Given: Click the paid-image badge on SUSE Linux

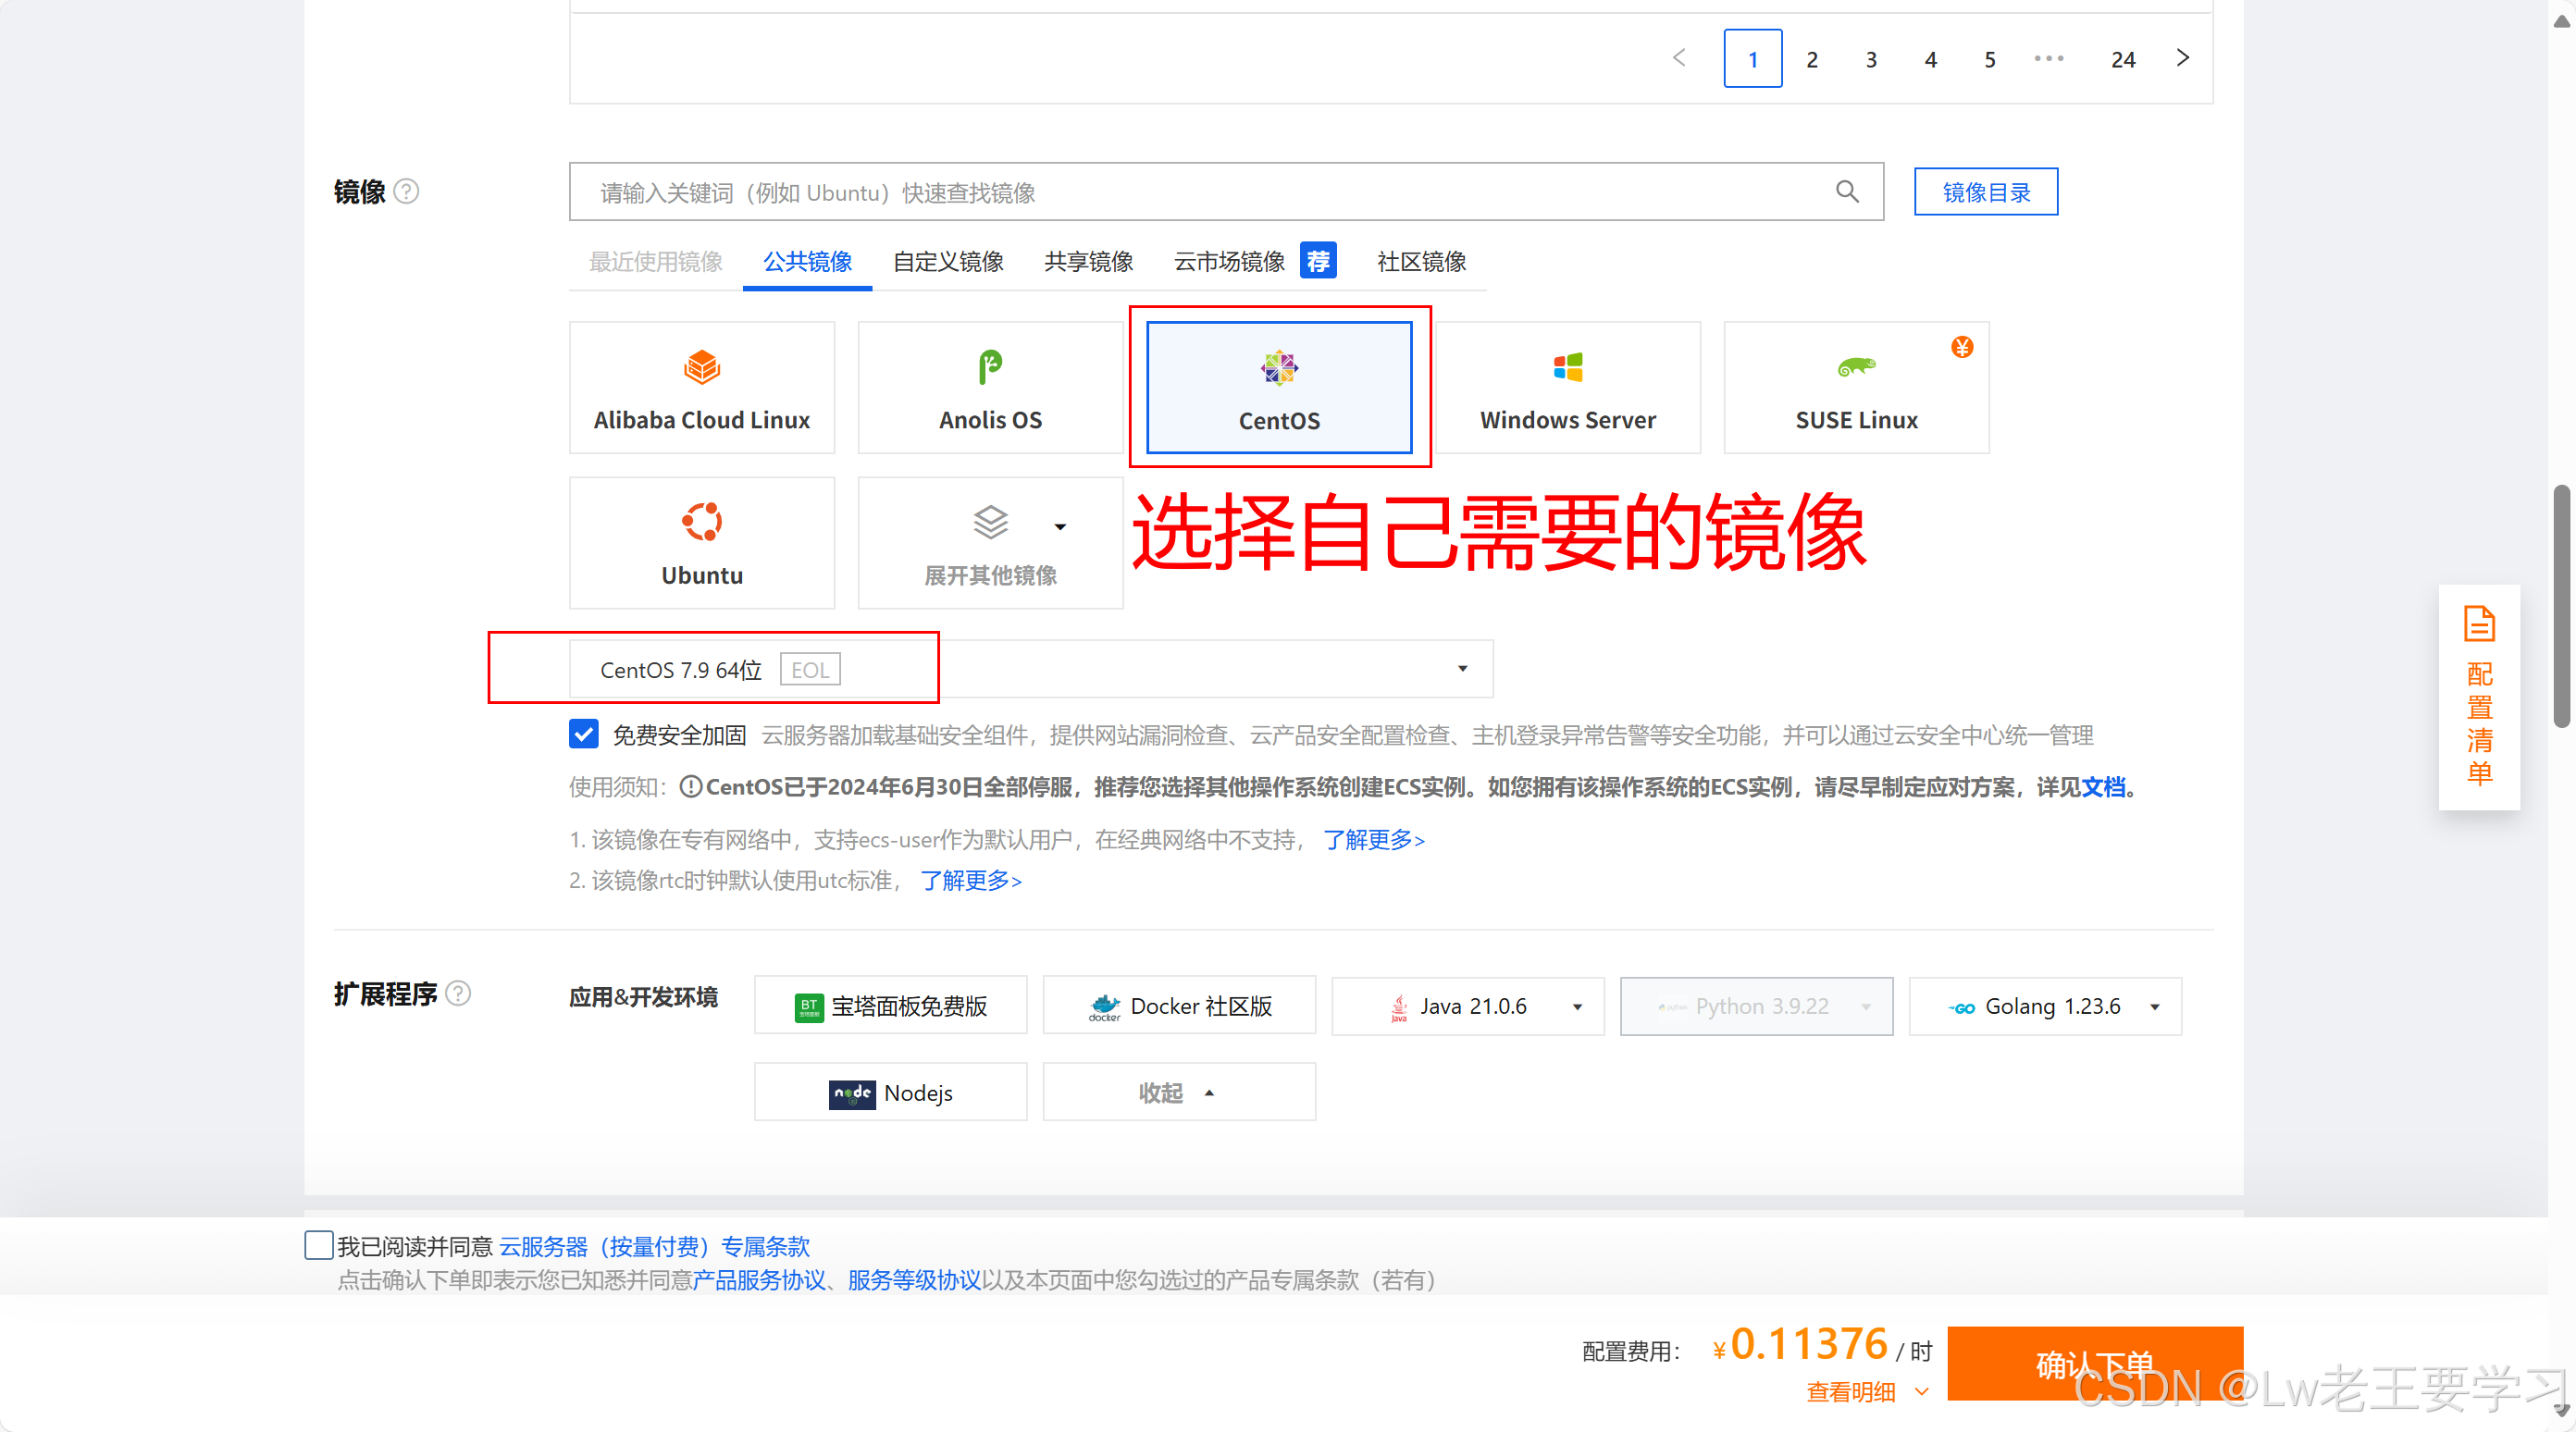Looking at the screenshot, I should 1962,347.
